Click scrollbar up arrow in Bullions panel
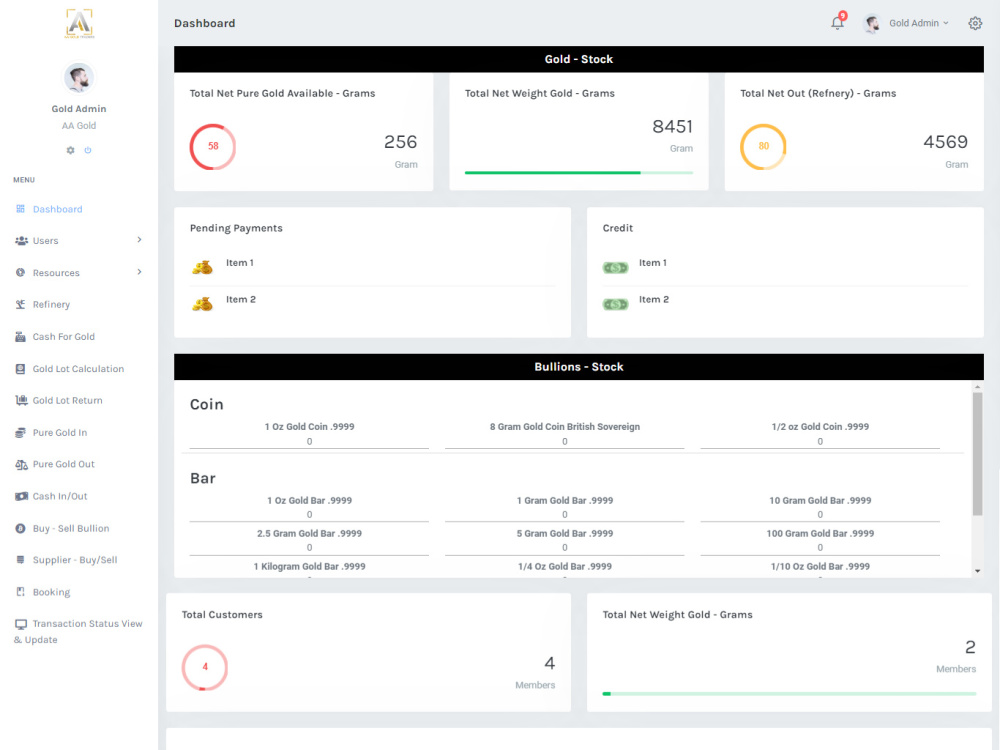 tap(977, 386)
